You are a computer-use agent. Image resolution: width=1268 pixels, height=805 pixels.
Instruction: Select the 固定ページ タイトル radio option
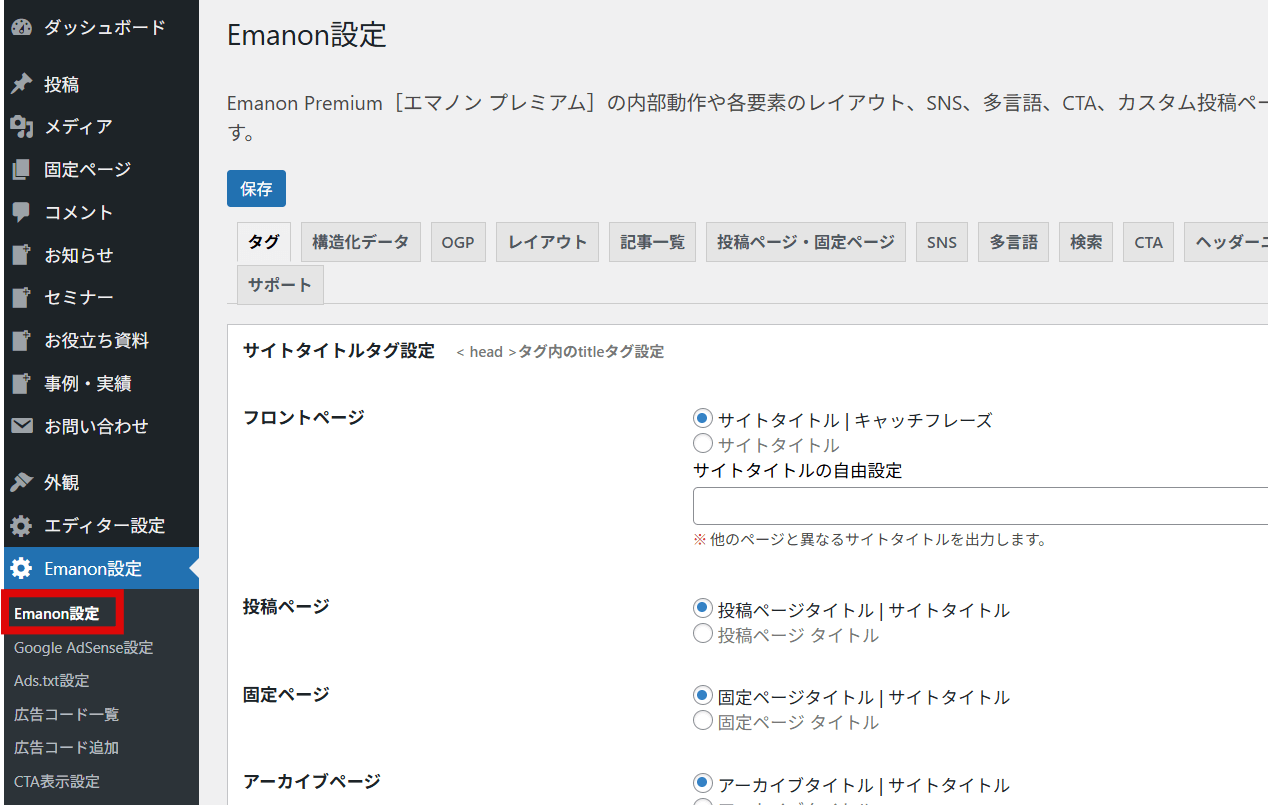(x=703, y=721)
